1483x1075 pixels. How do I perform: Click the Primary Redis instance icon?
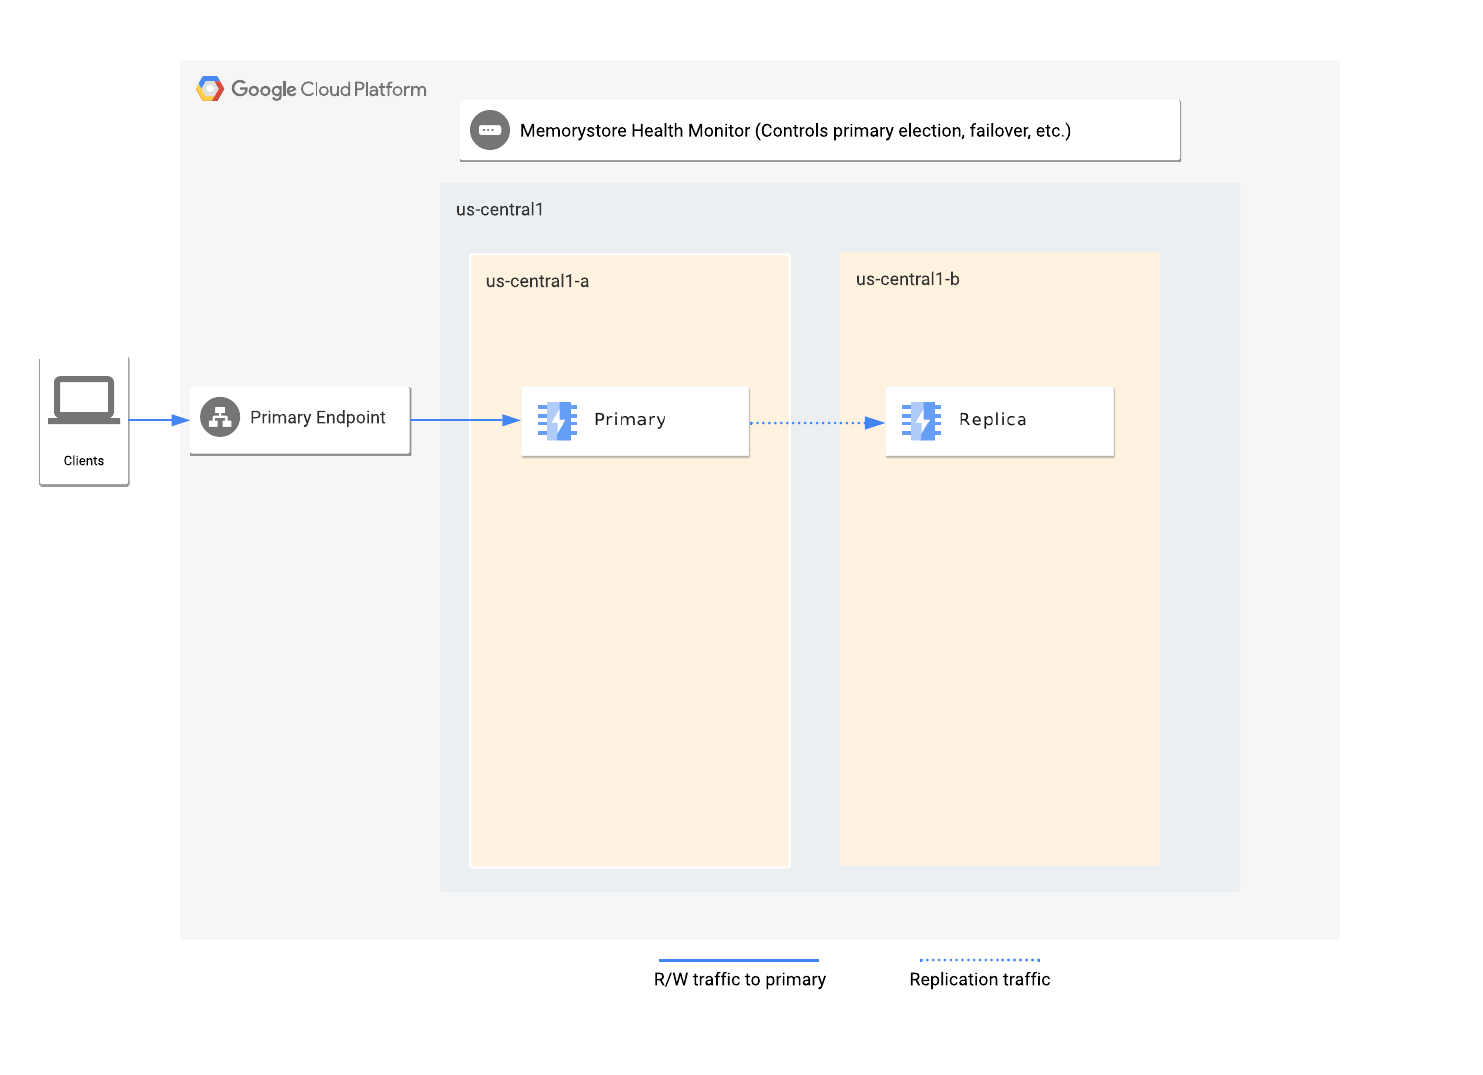tap(556, 420)
